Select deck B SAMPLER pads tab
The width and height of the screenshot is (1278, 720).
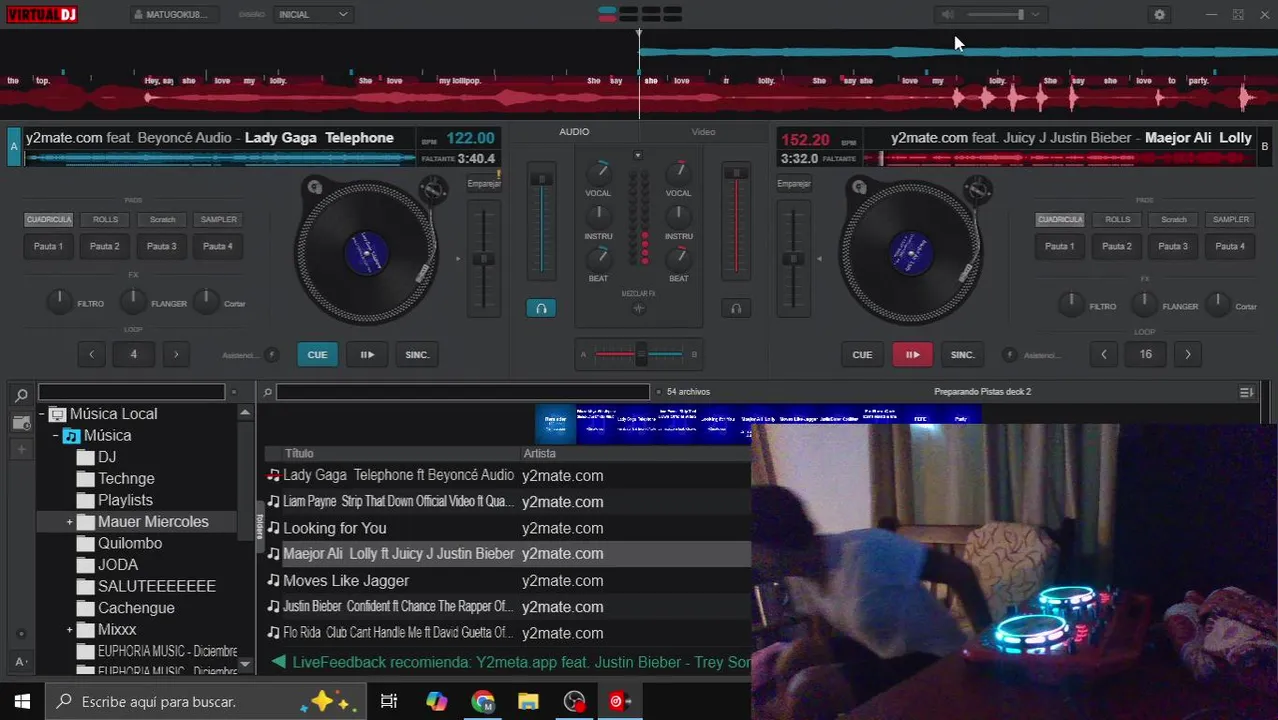coord(1231,220)
